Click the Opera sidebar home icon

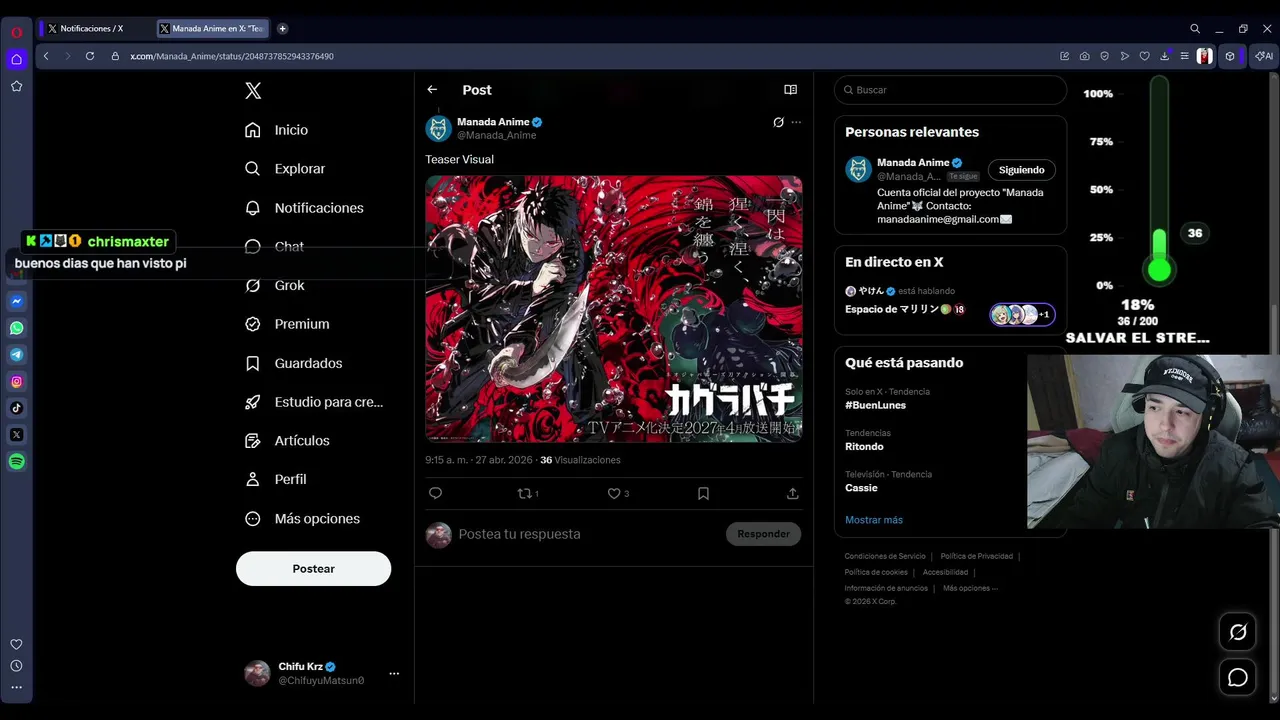17,59
